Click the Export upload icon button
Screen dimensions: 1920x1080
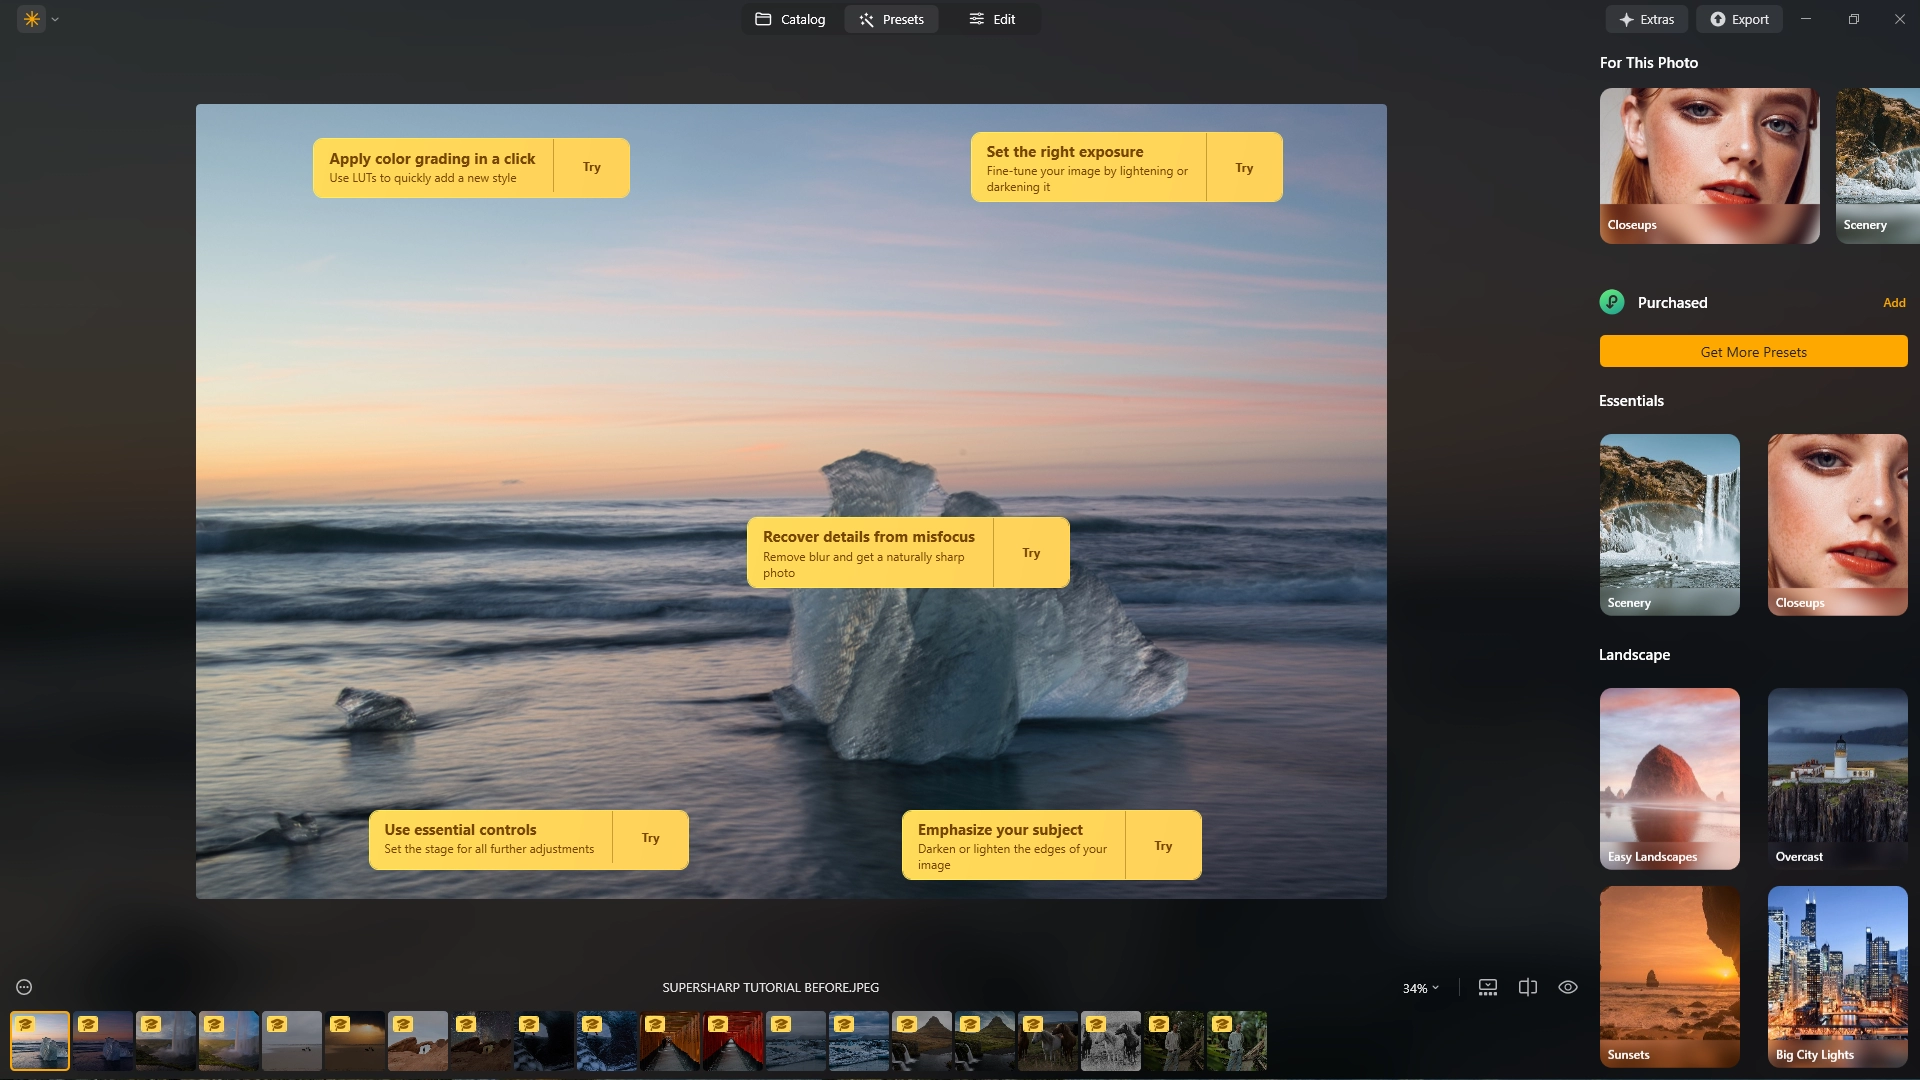click(1739, 19)
